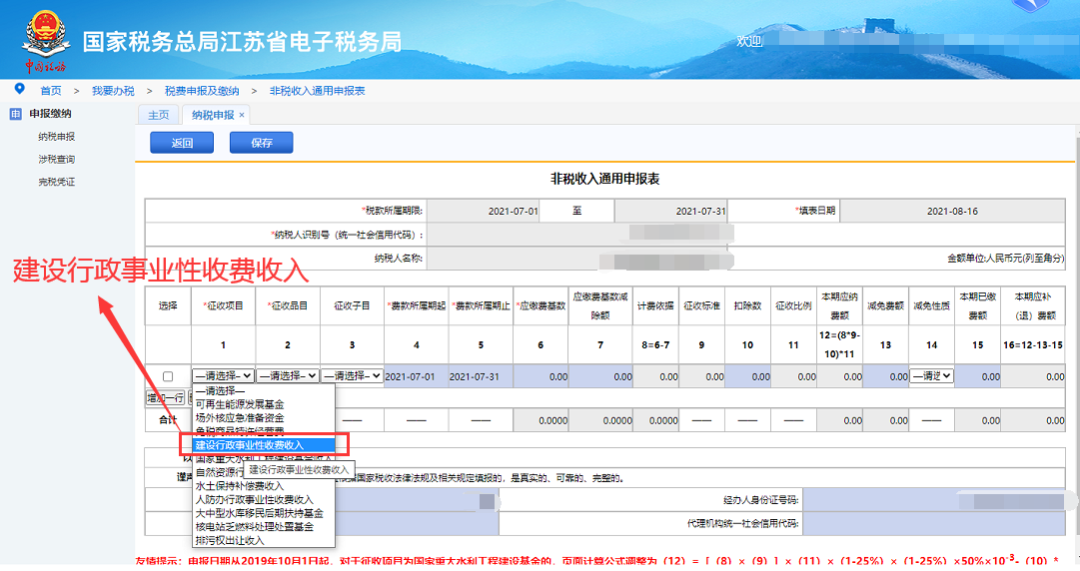Click the 应缴费基数减除额 input in column 7
Viewport: 1080px width, 571px height.
(601, 377)
